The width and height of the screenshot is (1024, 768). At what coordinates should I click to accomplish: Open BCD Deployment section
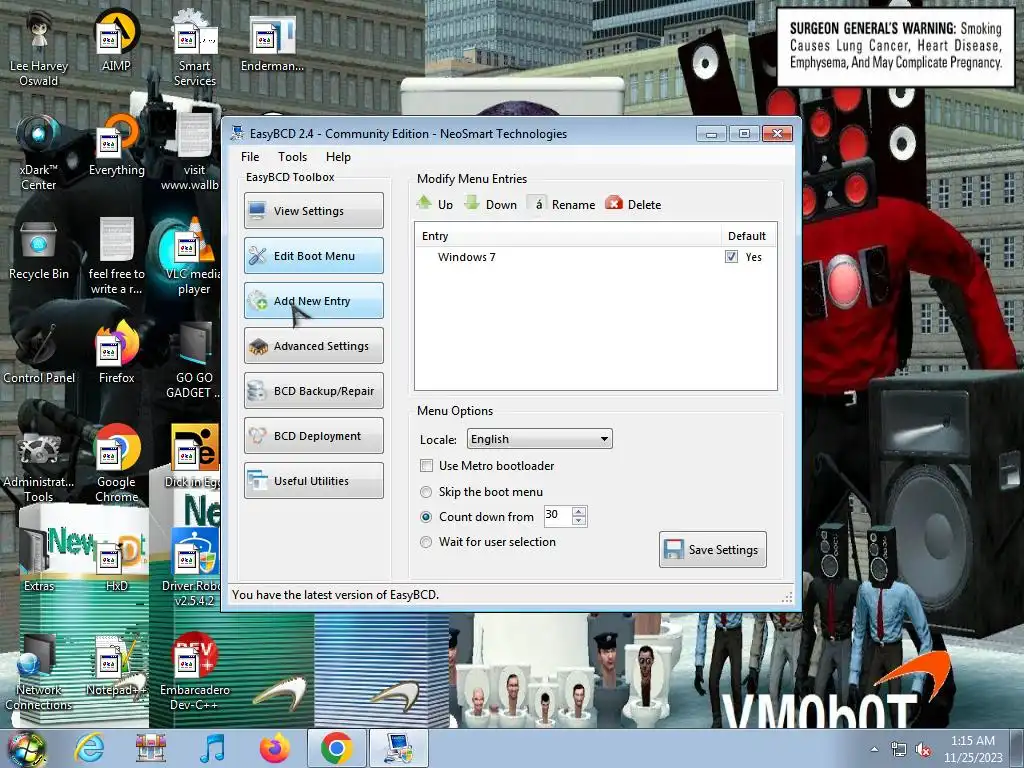[x=313, y=436]
